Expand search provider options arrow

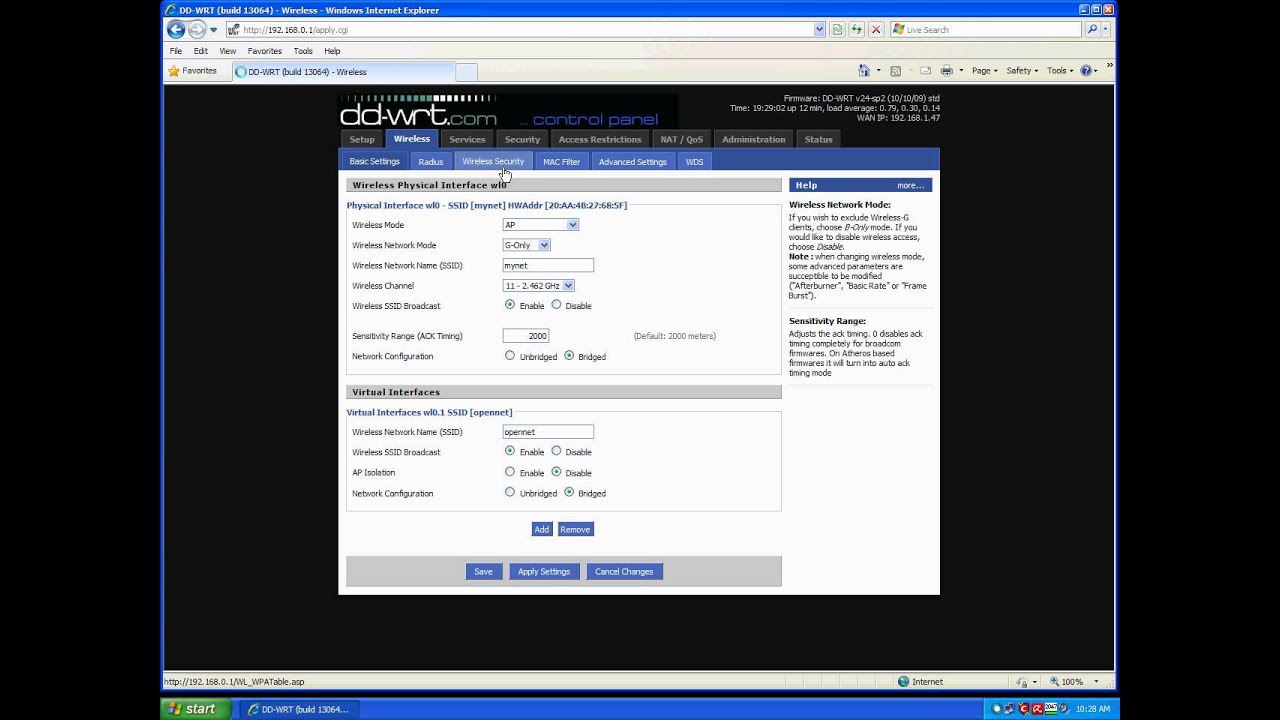(1107, 30)
